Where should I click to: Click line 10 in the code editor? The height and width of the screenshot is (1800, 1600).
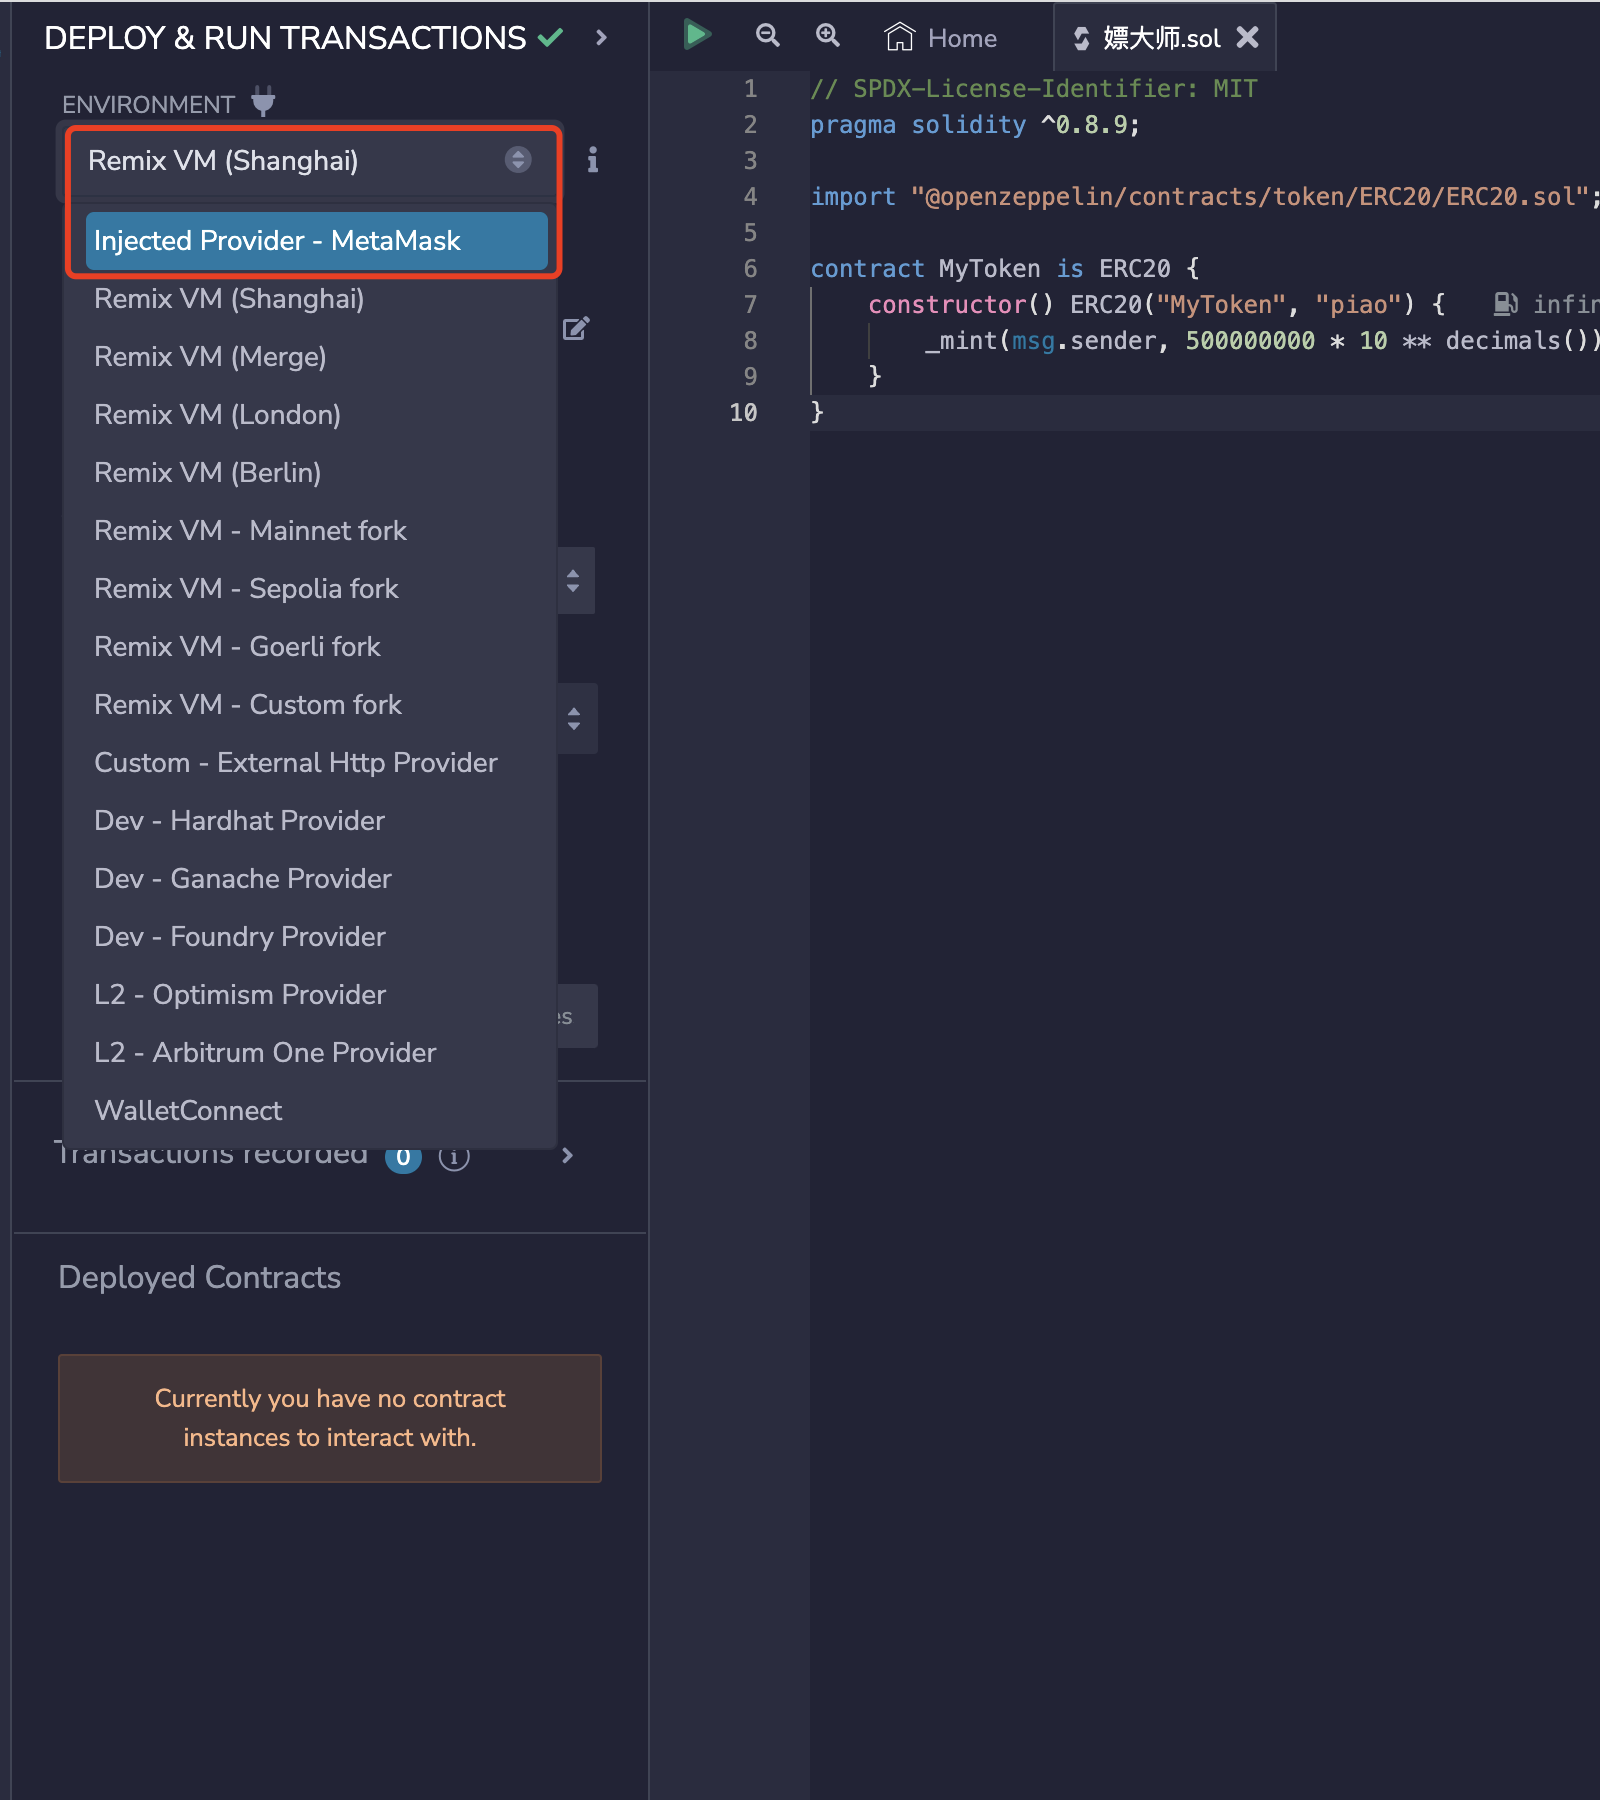click(x=1000, y=413)
